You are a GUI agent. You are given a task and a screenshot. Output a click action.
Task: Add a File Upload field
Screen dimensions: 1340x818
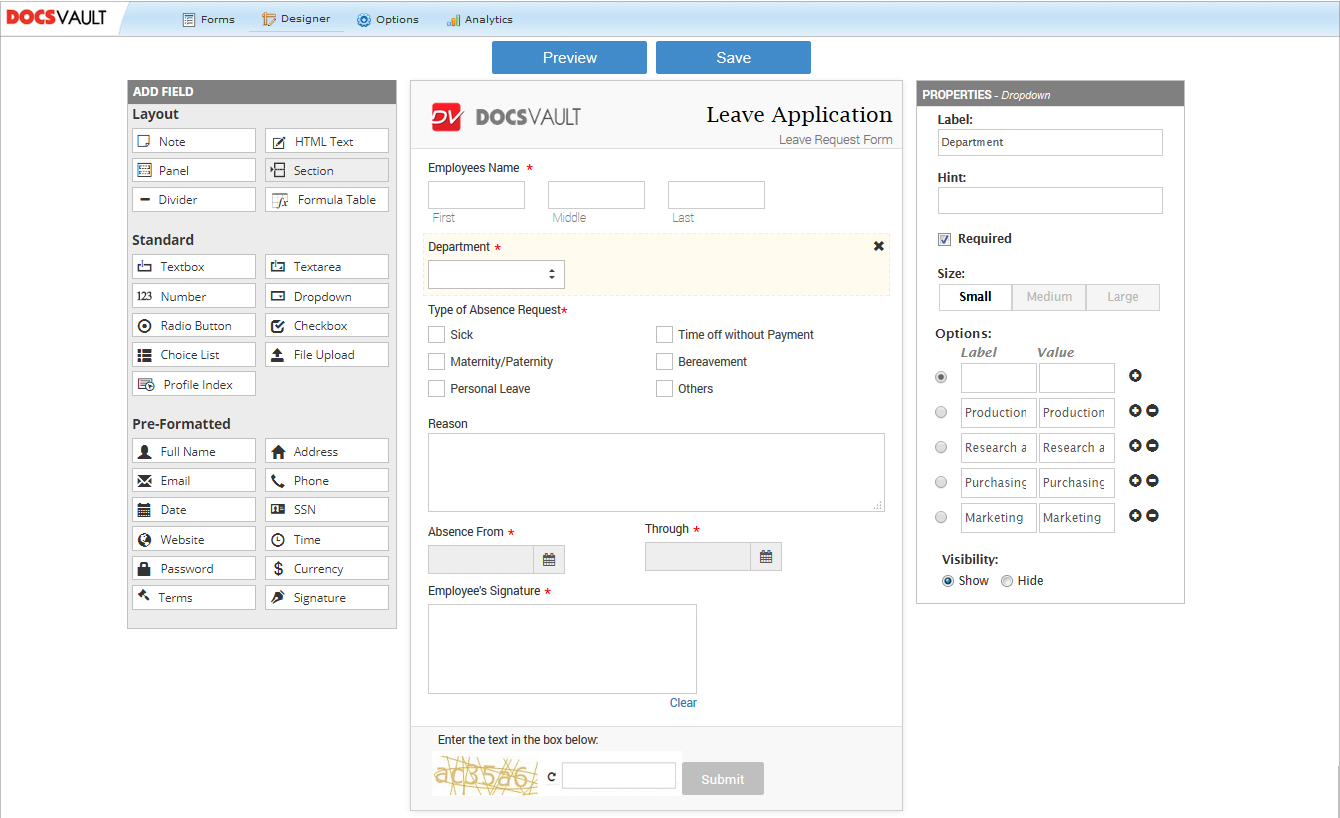click(326, 355)
